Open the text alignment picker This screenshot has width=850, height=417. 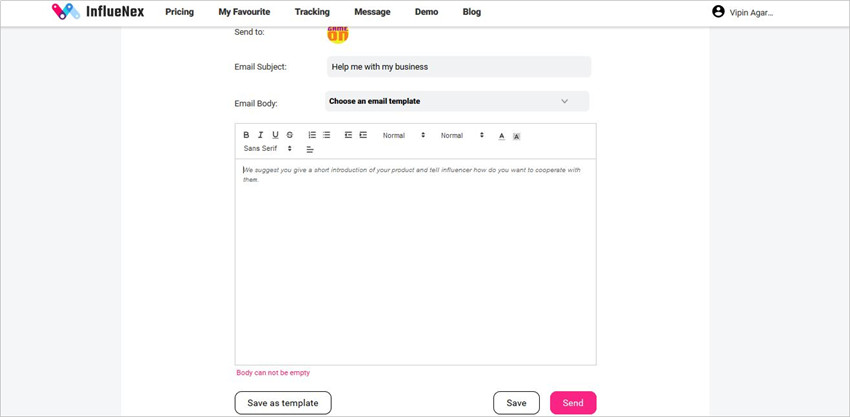tap(310, 149)
